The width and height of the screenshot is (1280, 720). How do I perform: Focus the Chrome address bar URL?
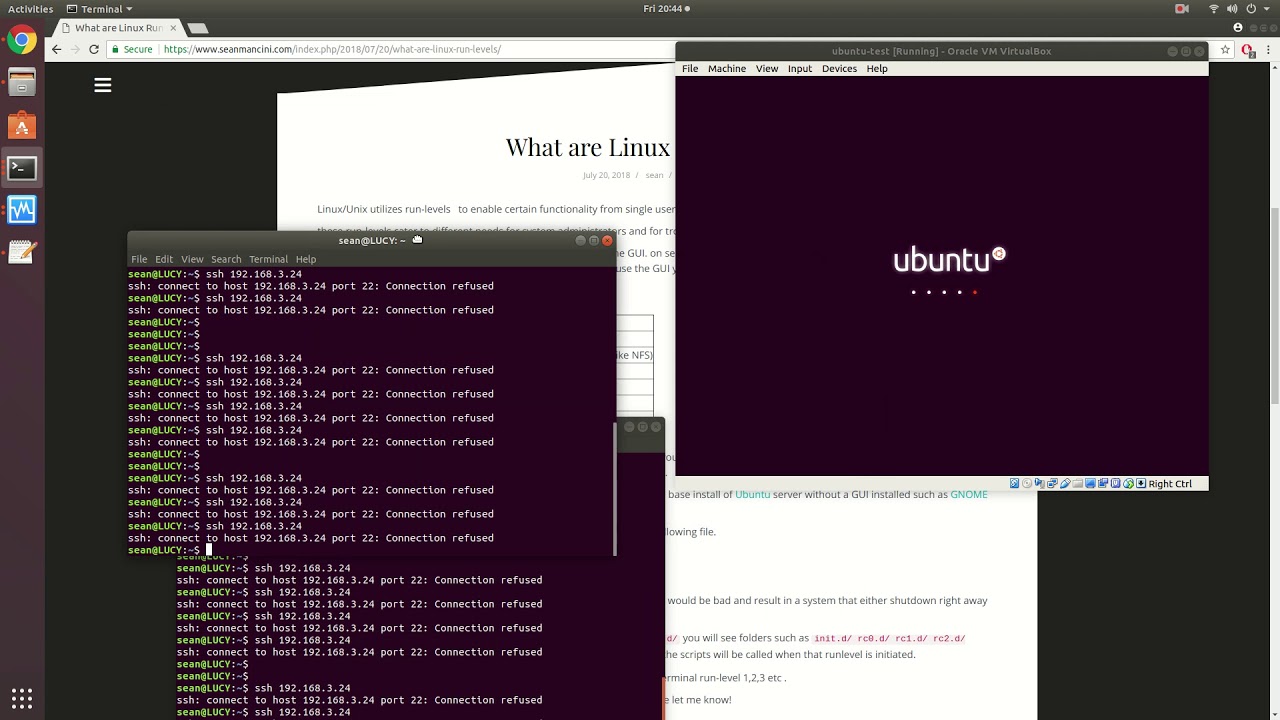[332, 49]
